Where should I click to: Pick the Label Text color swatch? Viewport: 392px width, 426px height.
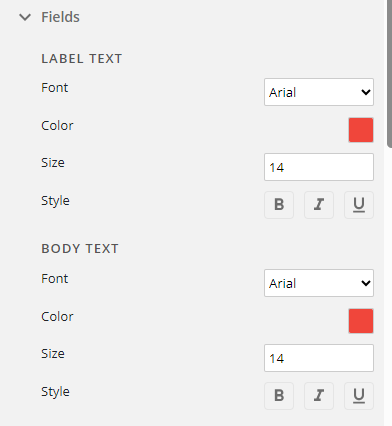point(361,130)
